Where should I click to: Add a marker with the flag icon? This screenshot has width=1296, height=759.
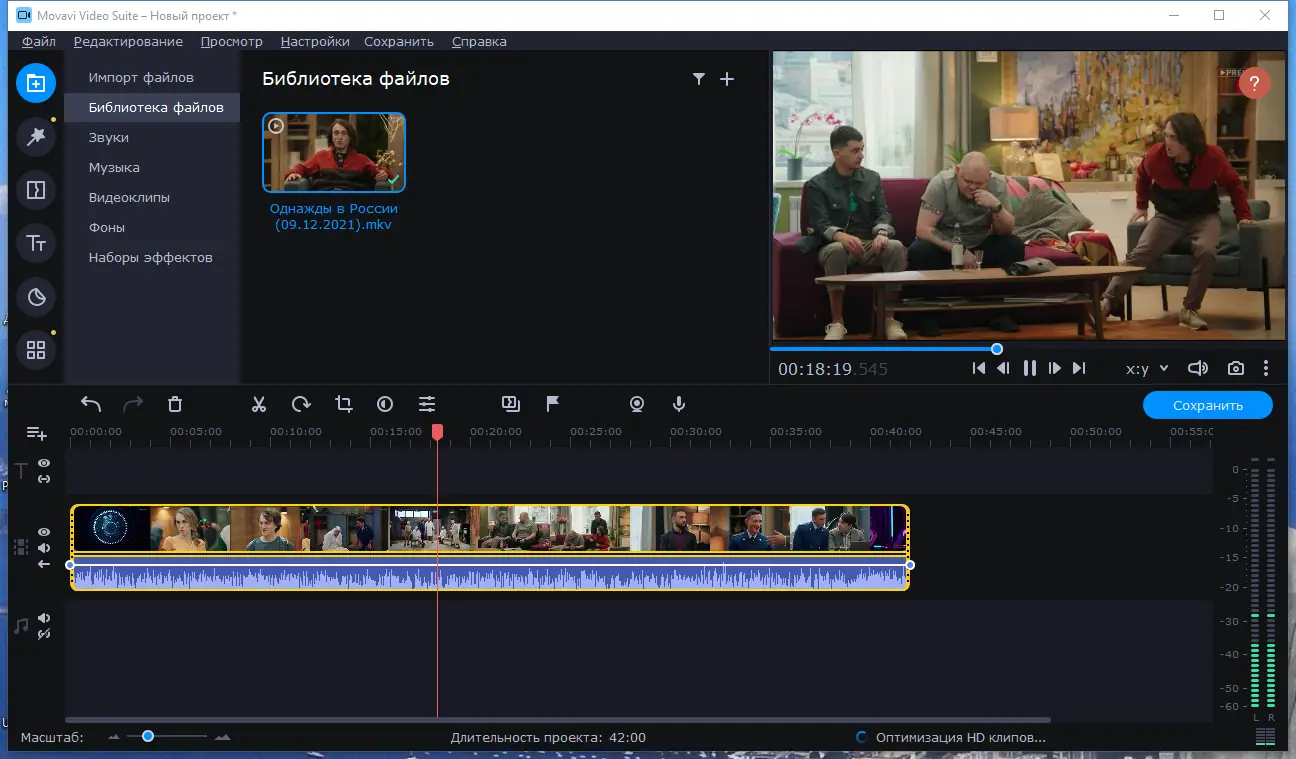552,404
